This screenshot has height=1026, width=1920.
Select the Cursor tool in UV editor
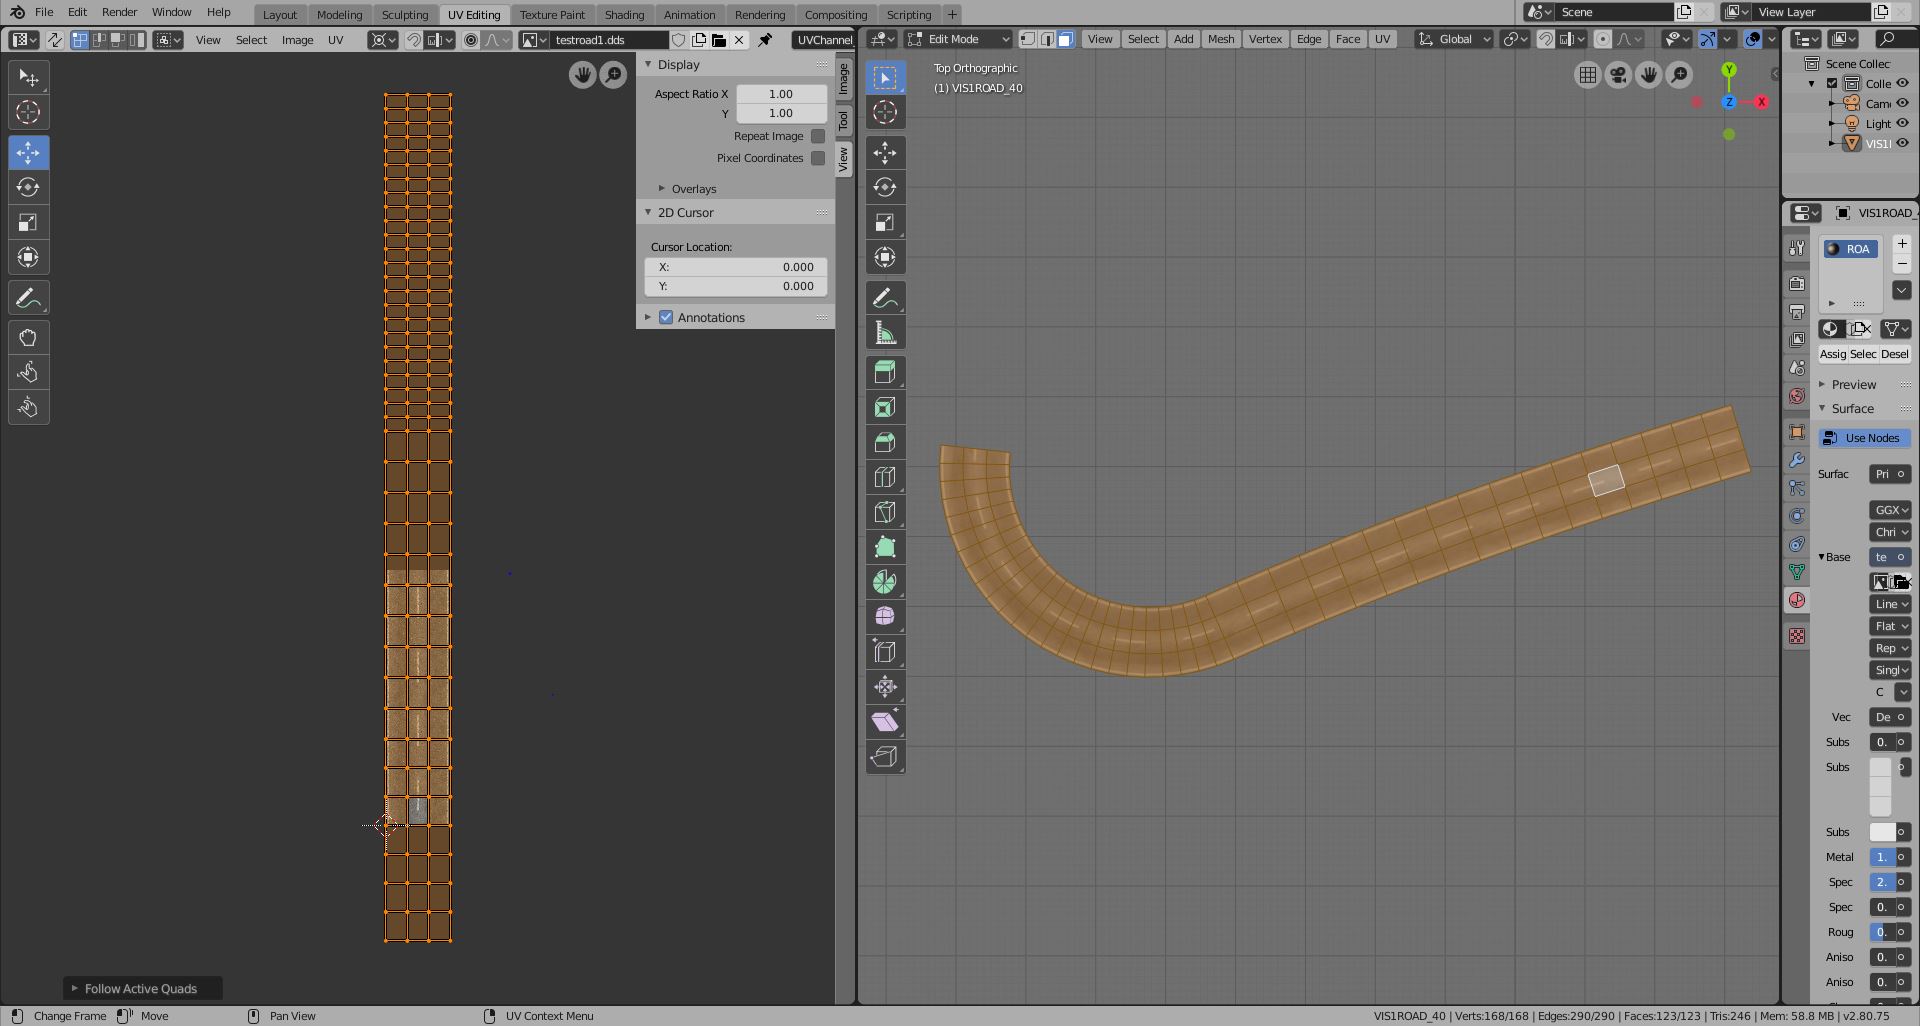click(28, 113)
